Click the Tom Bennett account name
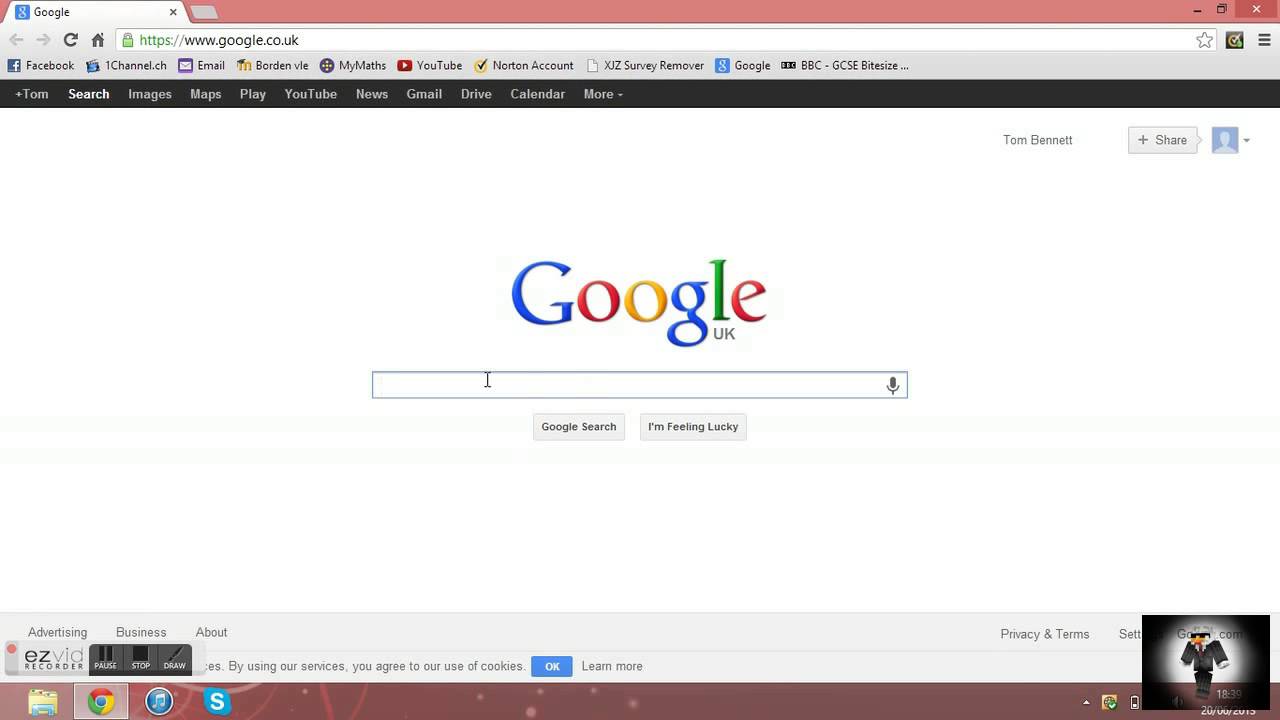1280x720 pixels. coord(1037,140)
